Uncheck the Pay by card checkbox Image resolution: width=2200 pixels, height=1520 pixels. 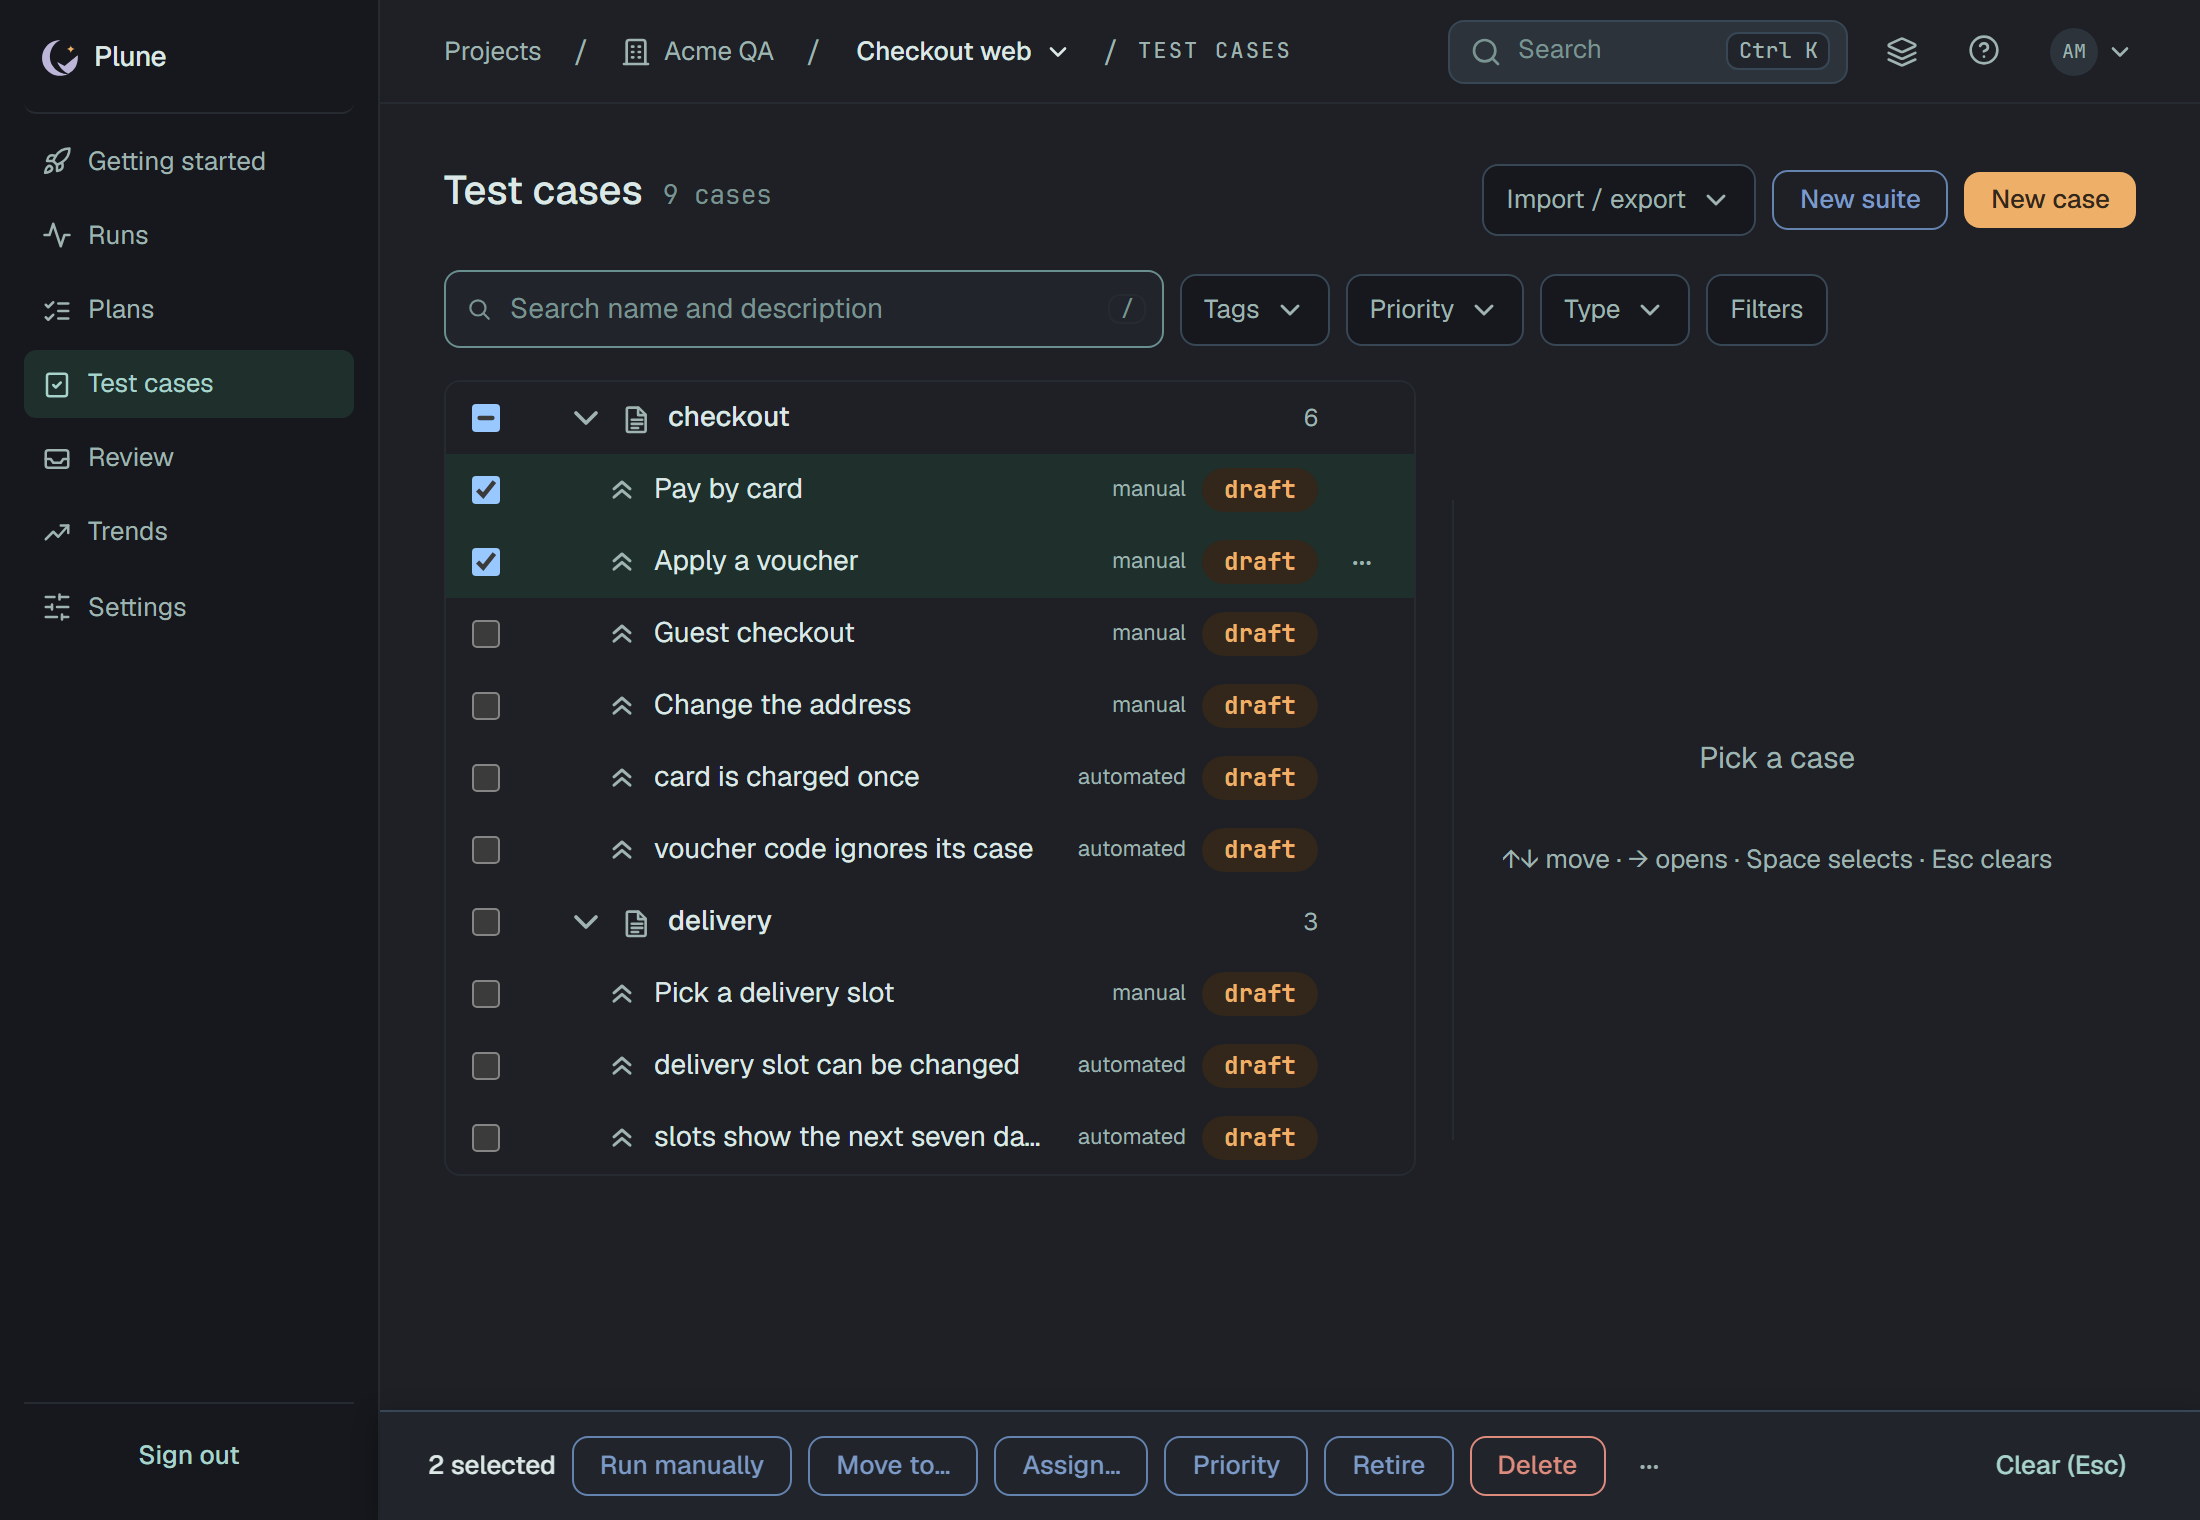pyautogui.click(x=486, y=490)
